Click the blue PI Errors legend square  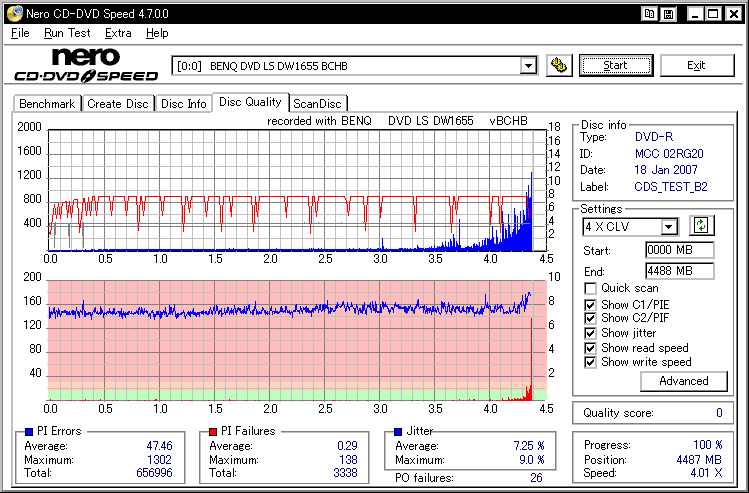(x=26, y=431)
